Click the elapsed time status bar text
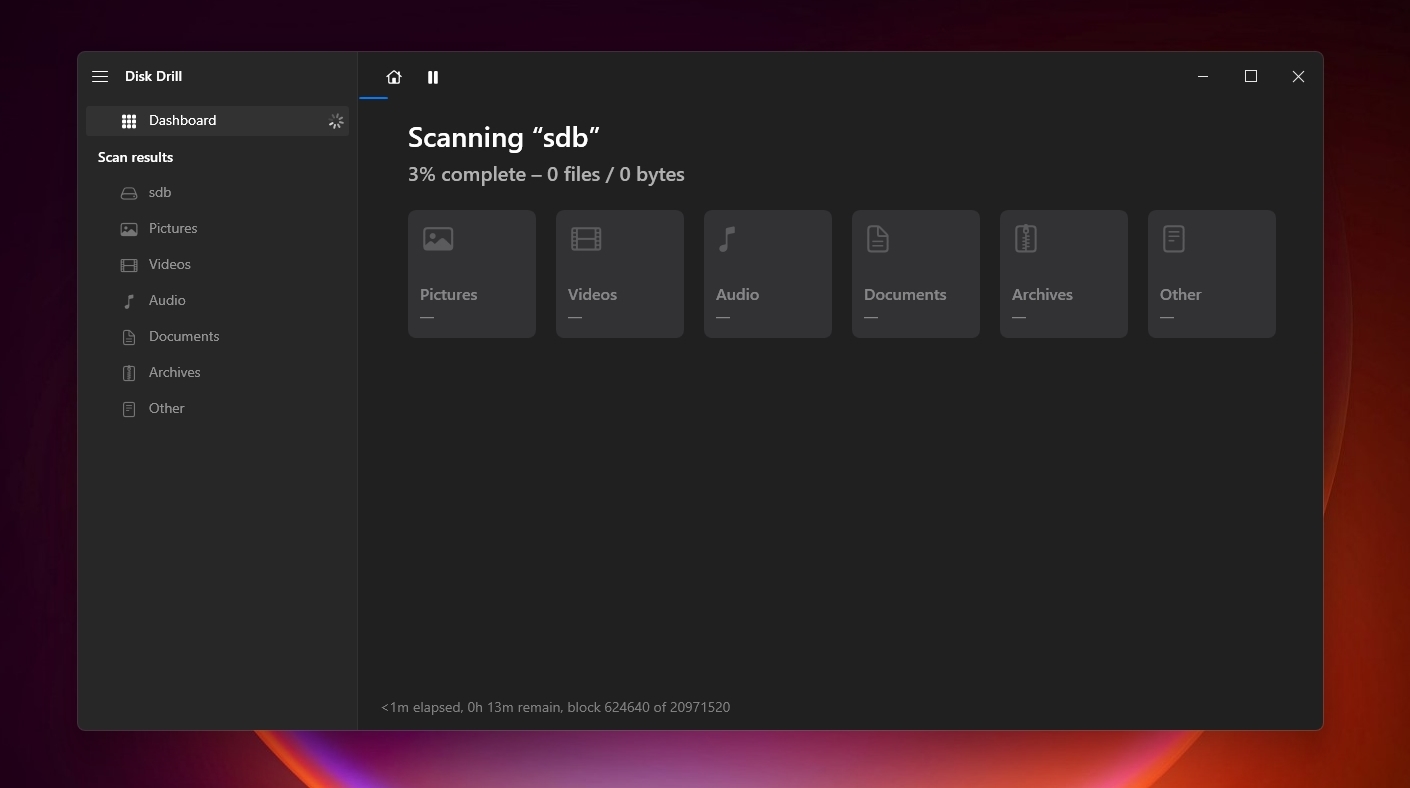This screenshot has height=788, width=1410. click(556, 707)
